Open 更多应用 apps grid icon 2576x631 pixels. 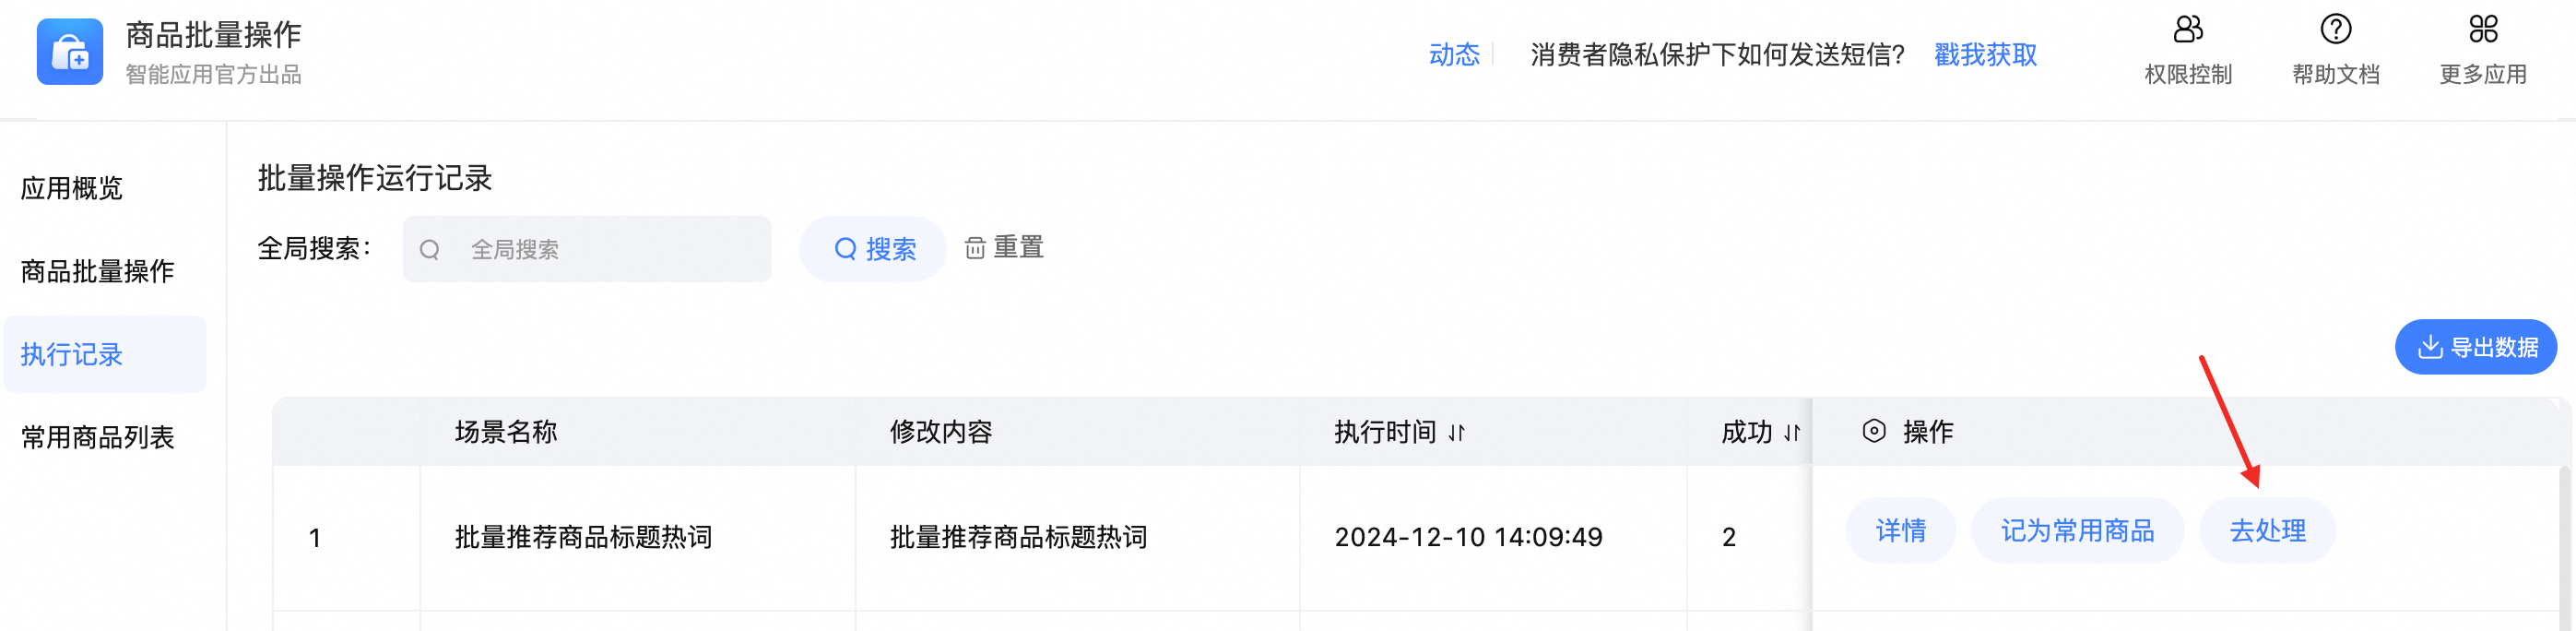point(2482,30)
